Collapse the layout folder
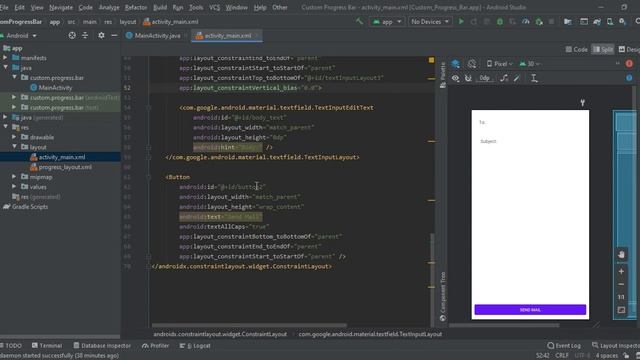The height and width of the screenshot is (360, 640). tap(14, 147)
